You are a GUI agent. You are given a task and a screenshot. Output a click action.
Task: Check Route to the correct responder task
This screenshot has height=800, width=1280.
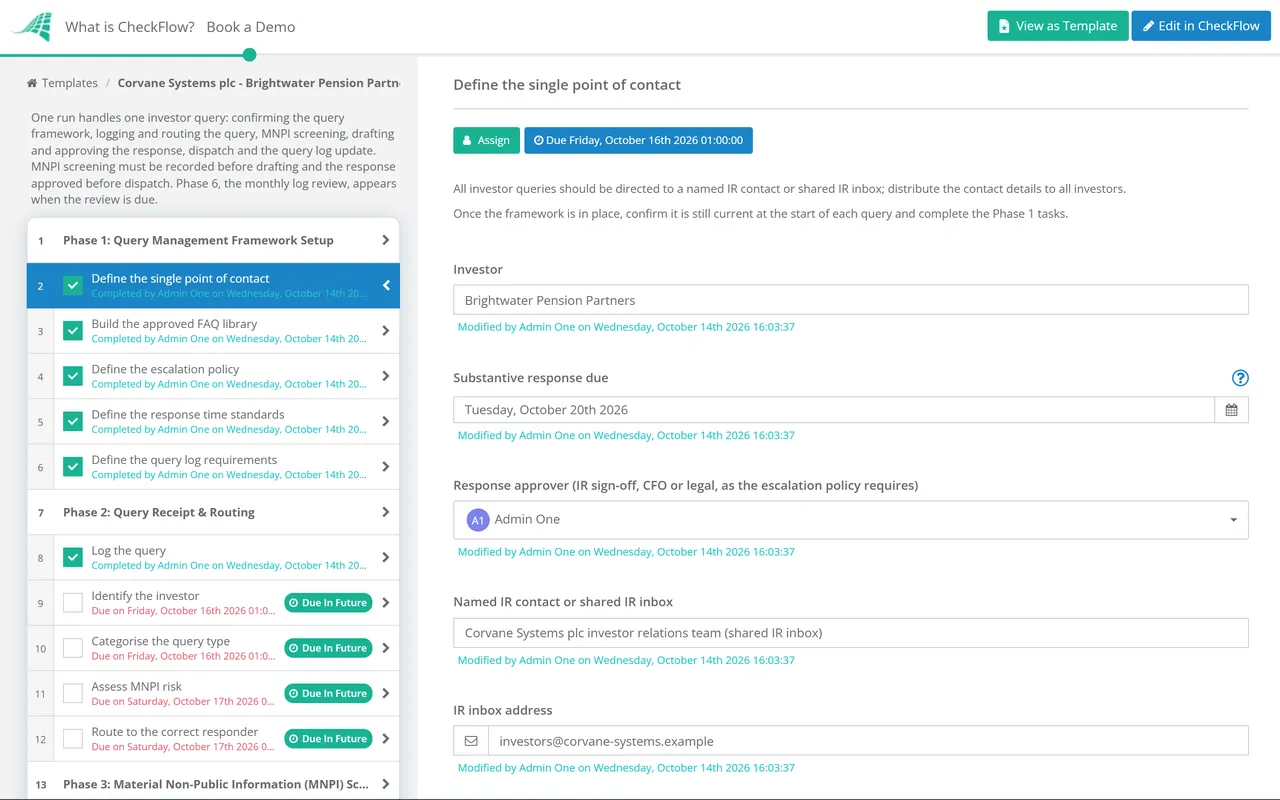pos(73,739)
